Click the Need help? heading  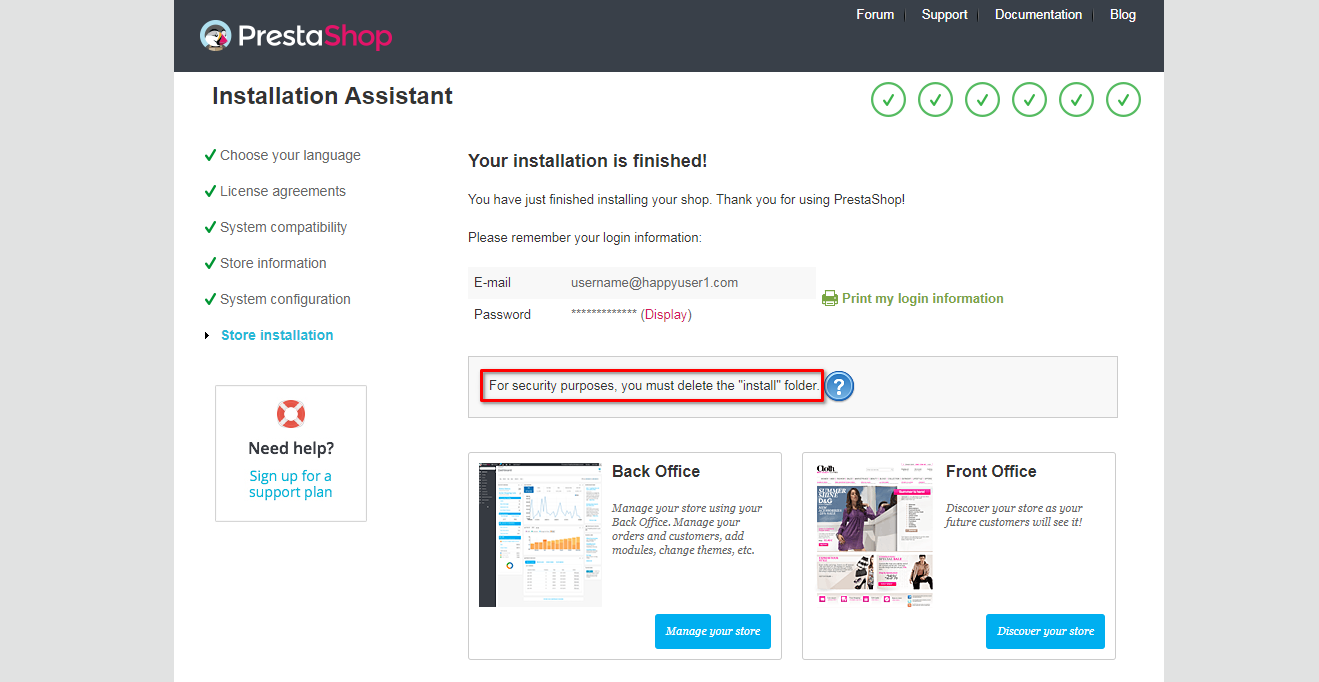[x=291, y=448]
